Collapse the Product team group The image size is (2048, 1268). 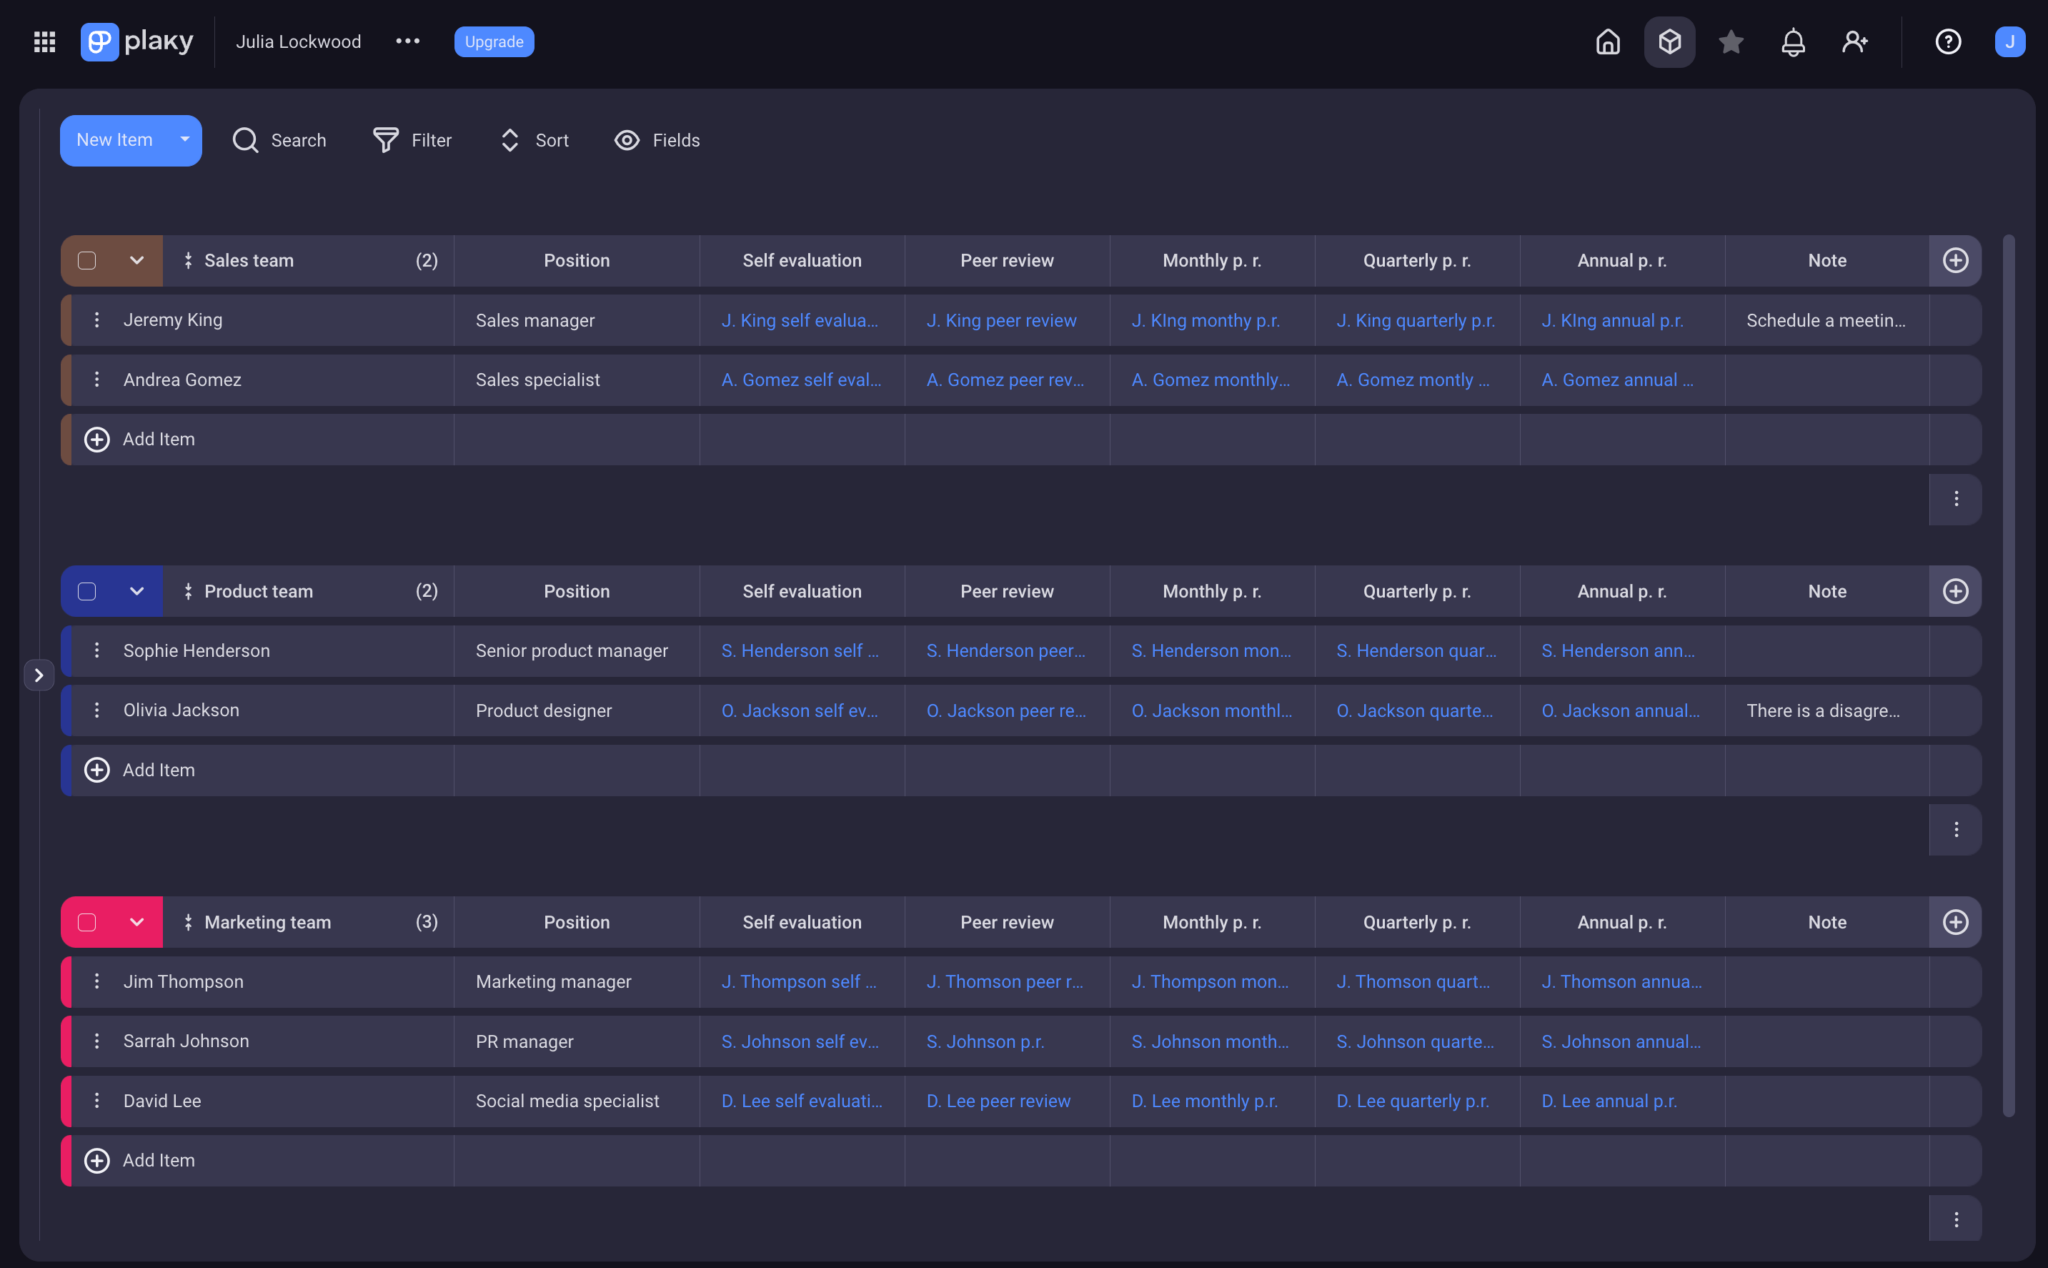(x=137, y=591)
